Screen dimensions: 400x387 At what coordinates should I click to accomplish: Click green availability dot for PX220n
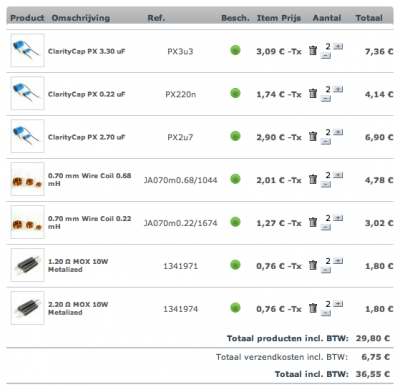[x=235, y=93]
